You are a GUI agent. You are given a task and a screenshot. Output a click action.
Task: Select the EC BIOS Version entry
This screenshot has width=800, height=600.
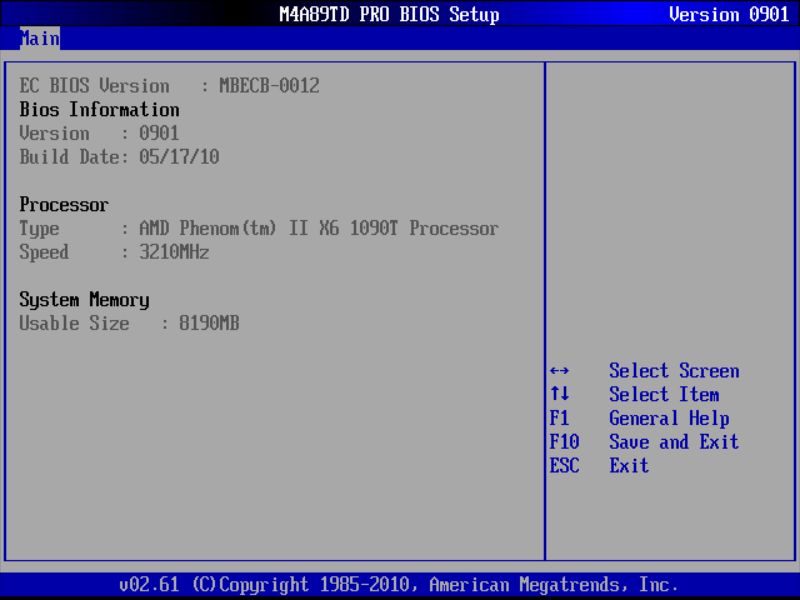click(x=170, y=85)
